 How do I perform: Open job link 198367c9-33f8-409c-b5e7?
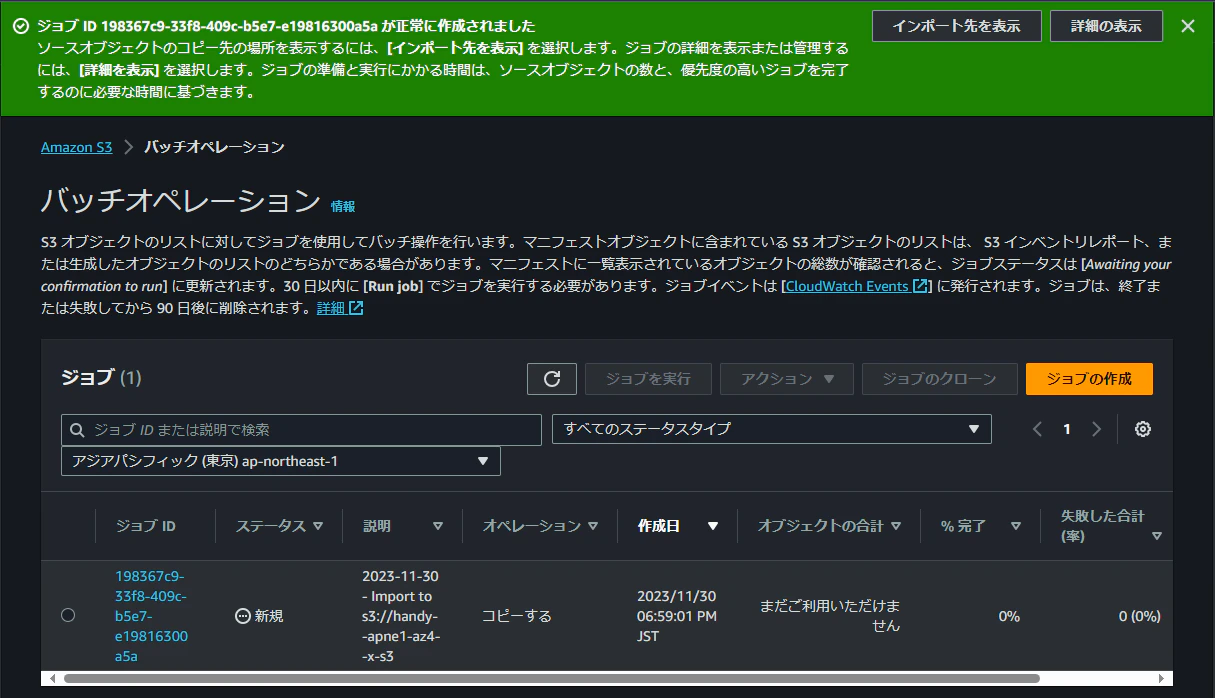151,616
